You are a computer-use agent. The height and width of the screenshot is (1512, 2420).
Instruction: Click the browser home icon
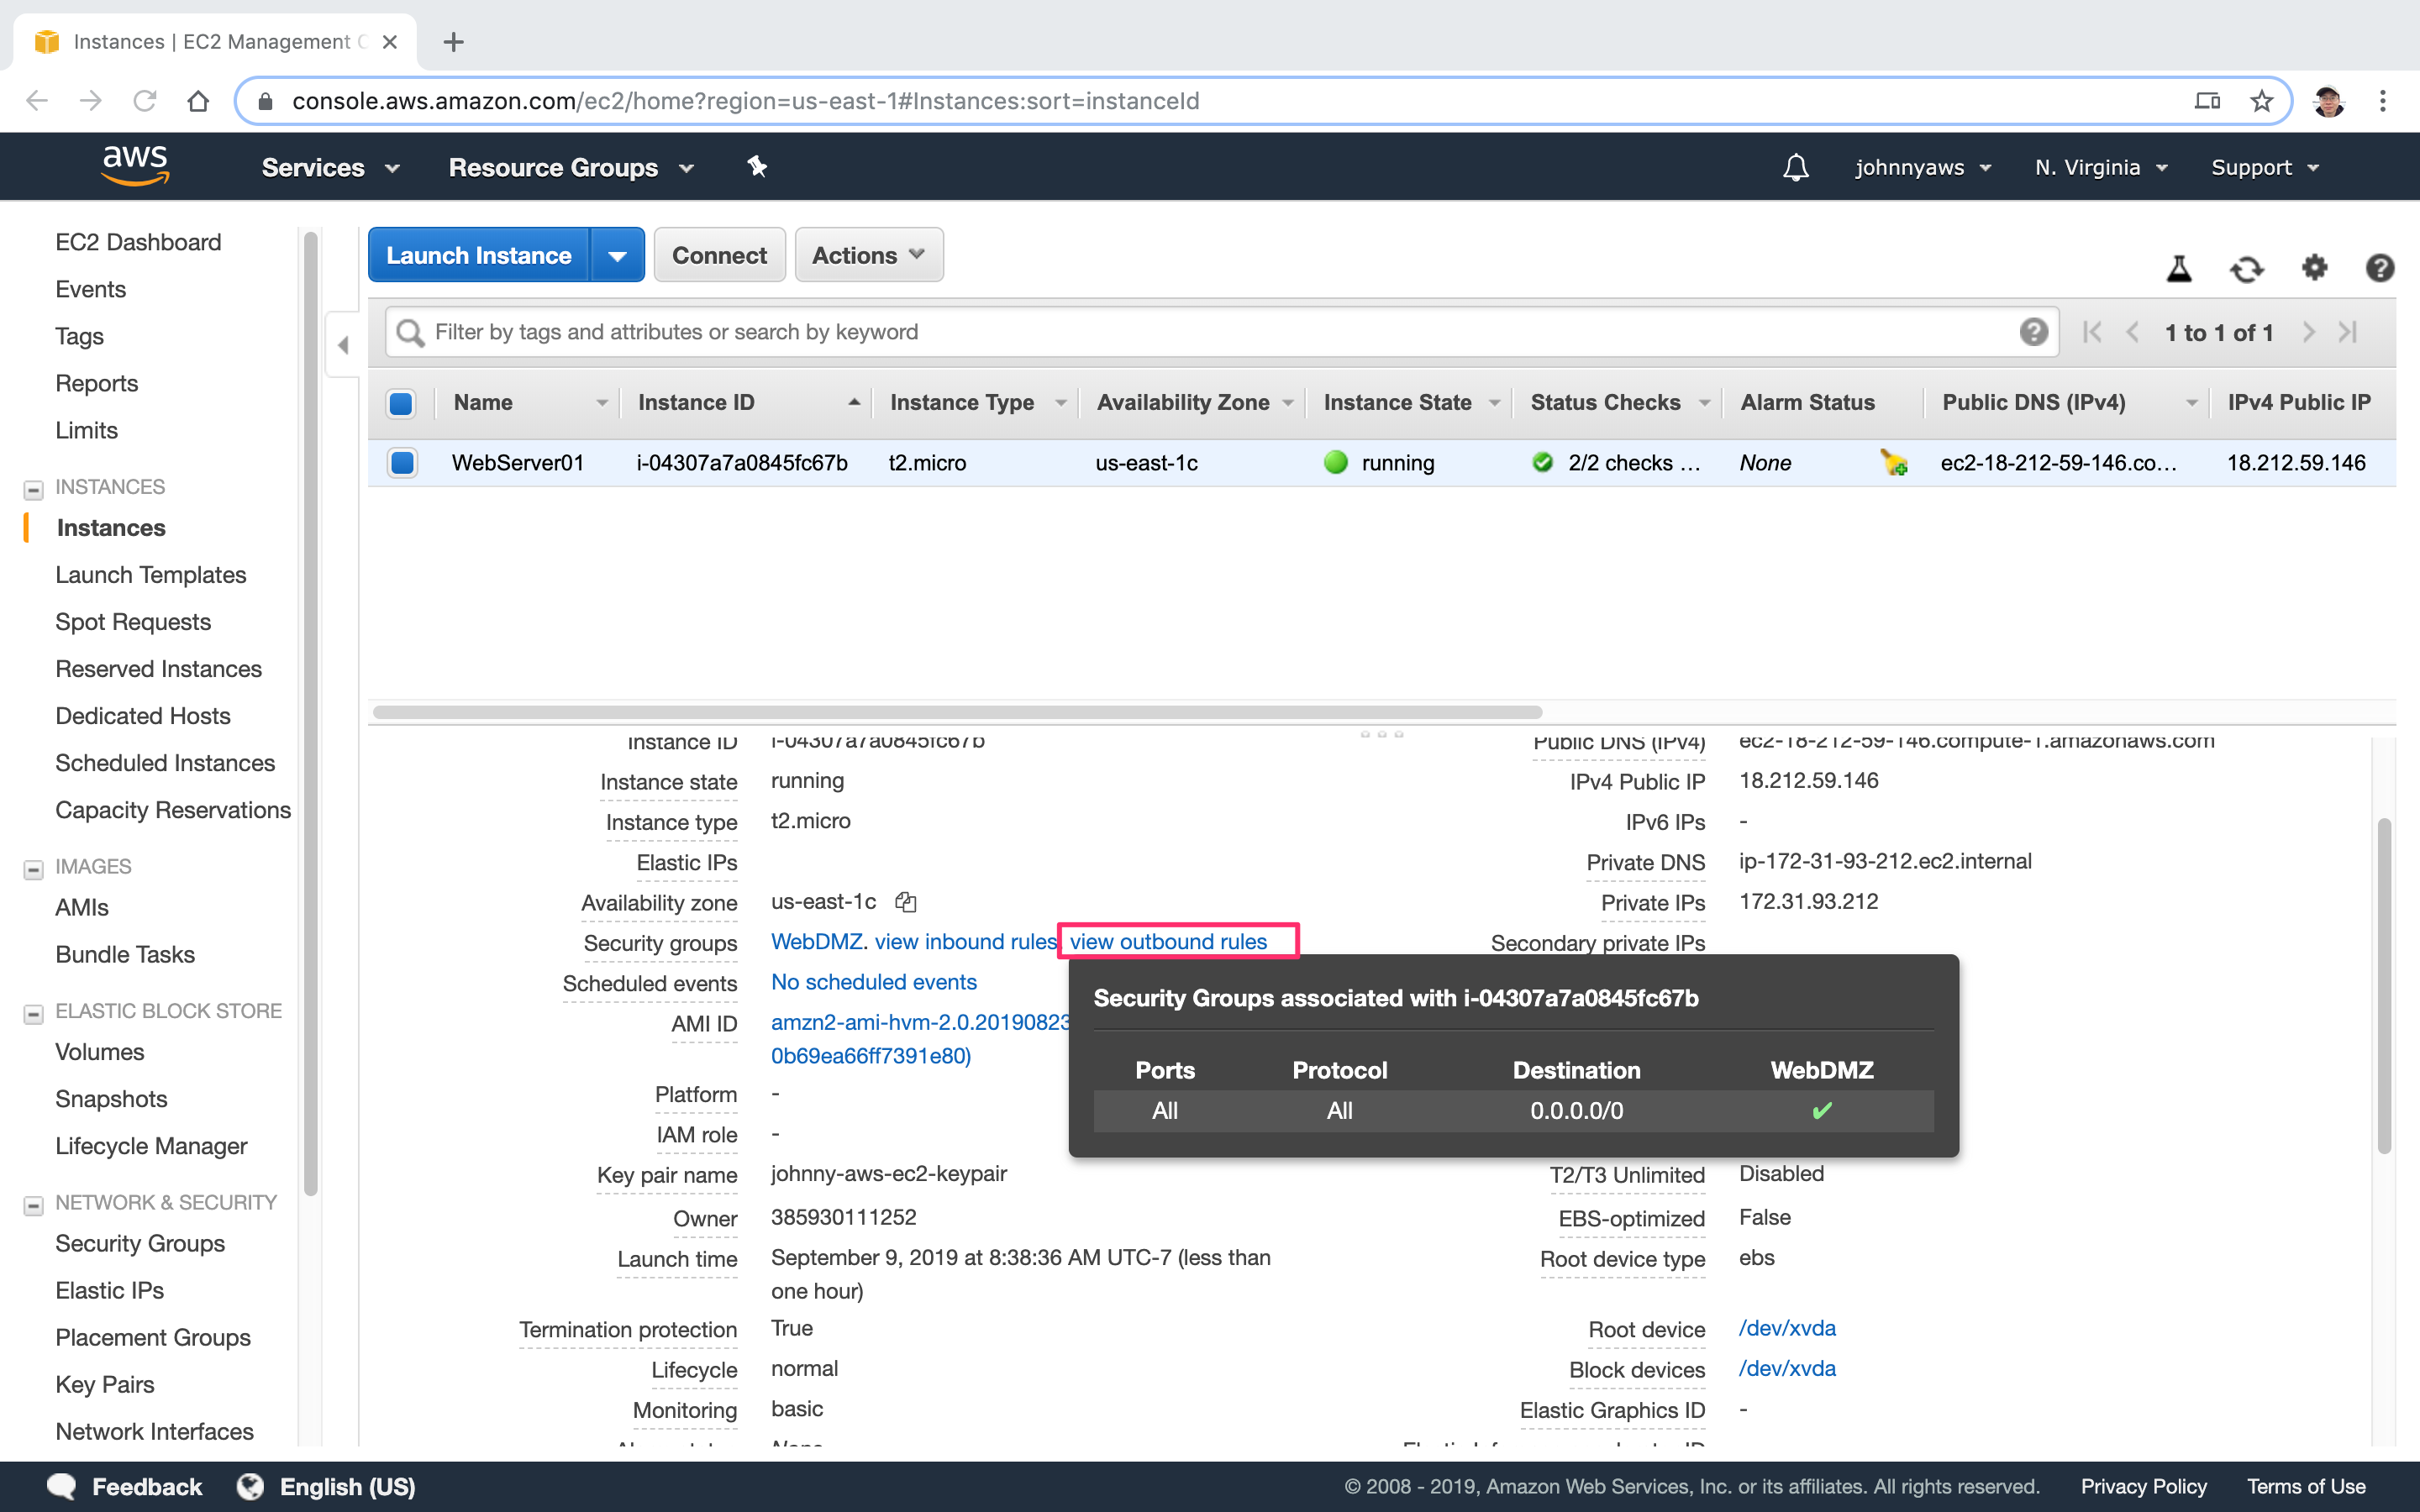198,101
